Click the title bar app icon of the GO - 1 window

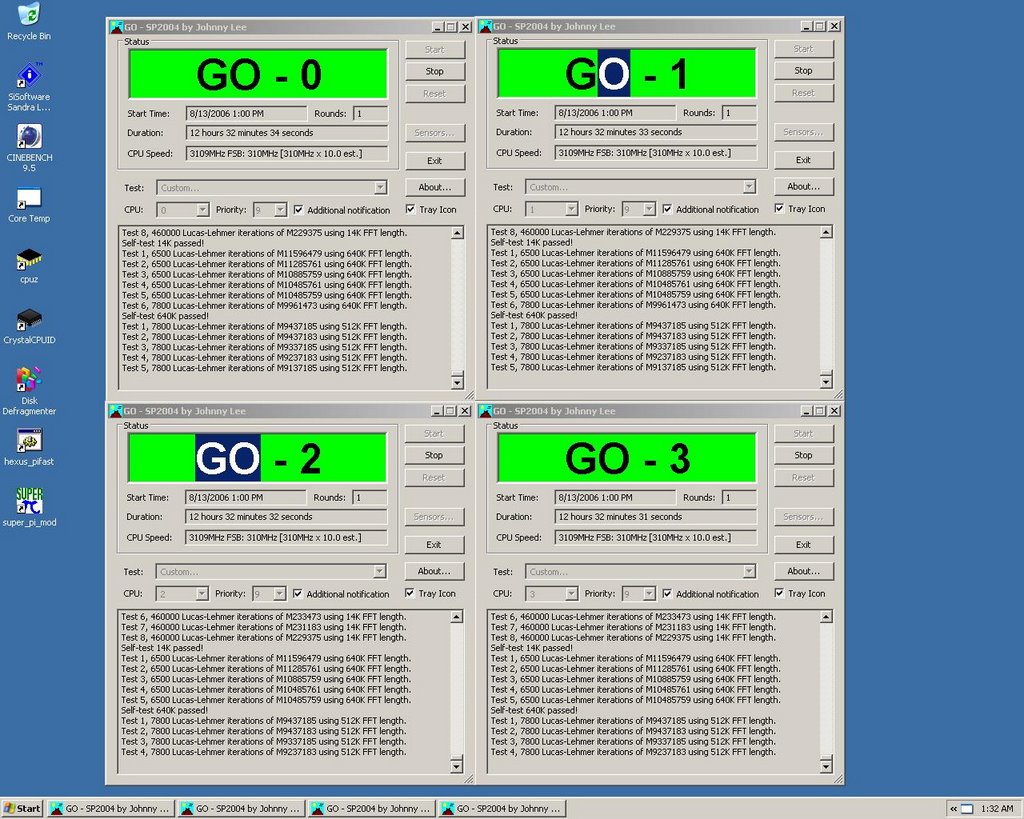click(485, 26)
